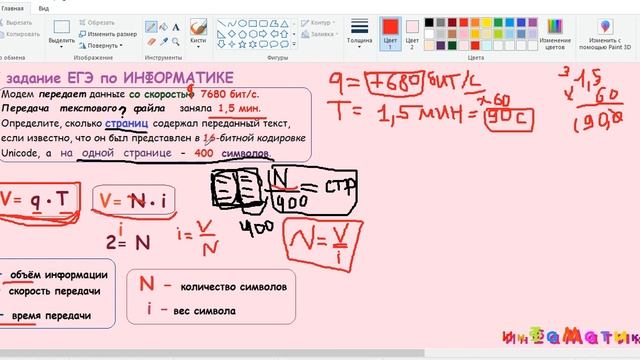Activate the Цвет 1 foreground color box
The image size is (640, 360).
(x=390, y=34)
